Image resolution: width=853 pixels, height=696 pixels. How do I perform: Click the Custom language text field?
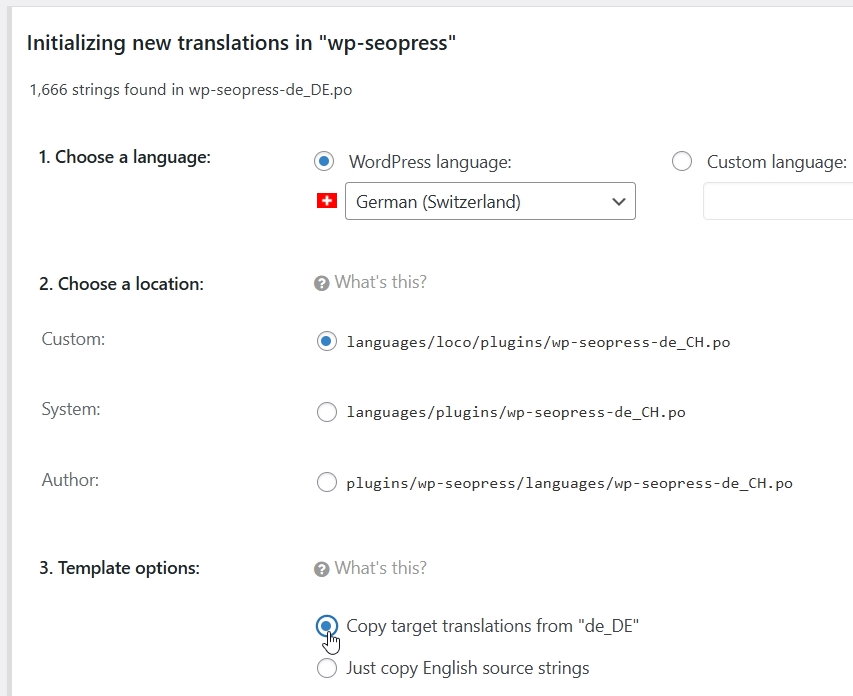coord(778,201)
